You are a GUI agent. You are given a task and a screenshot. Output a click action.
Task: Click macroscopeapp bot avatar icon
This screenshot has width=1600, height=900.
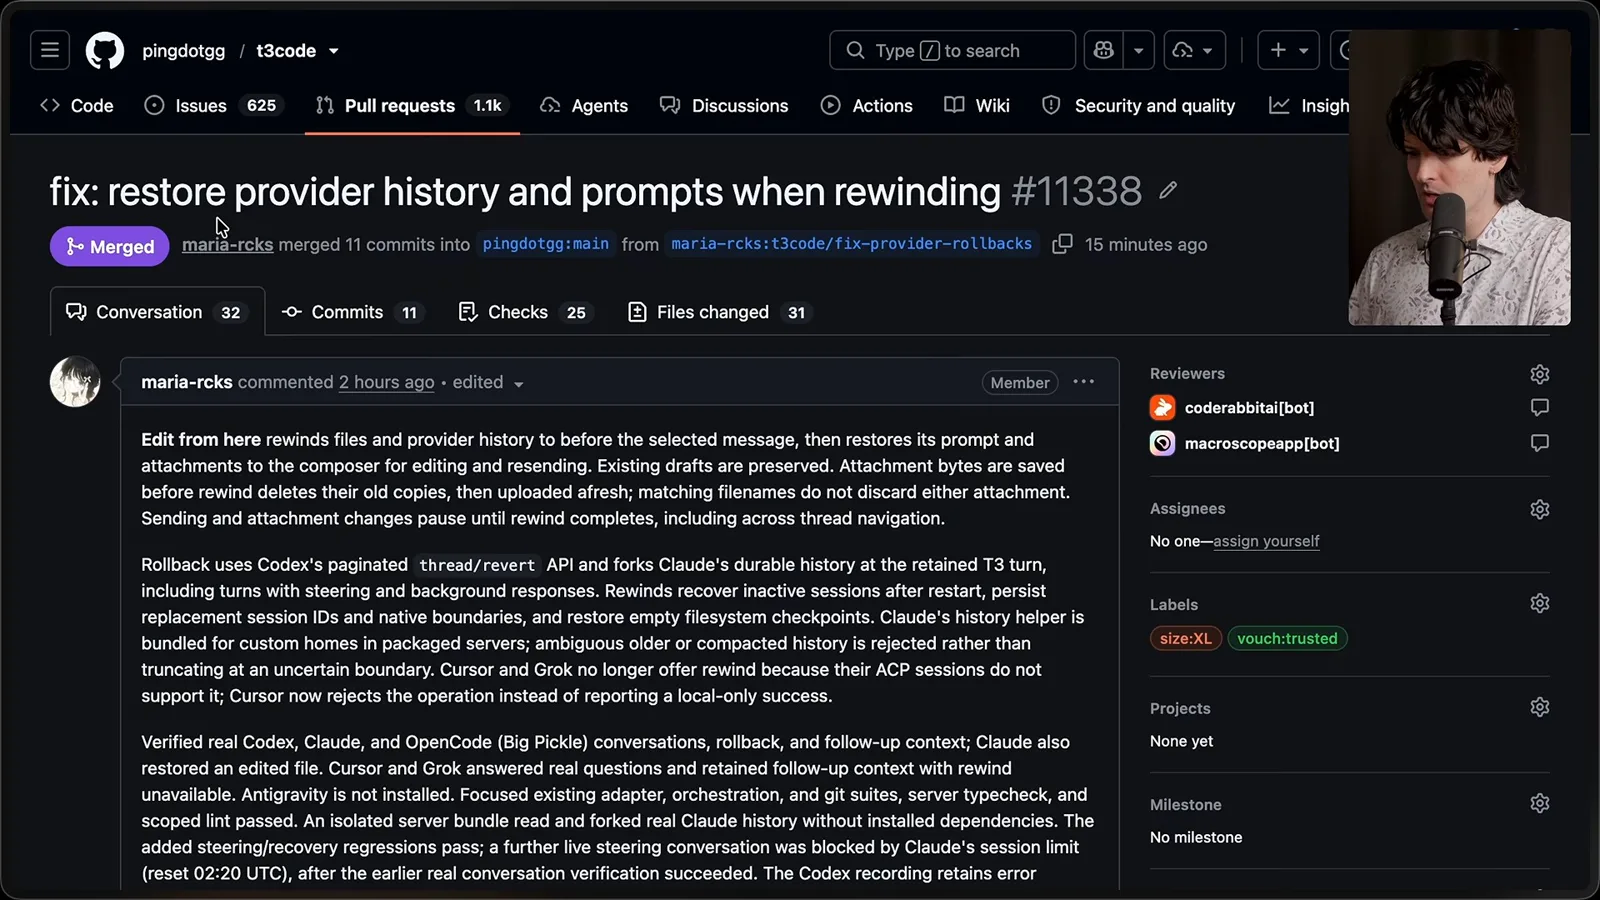1162,443
